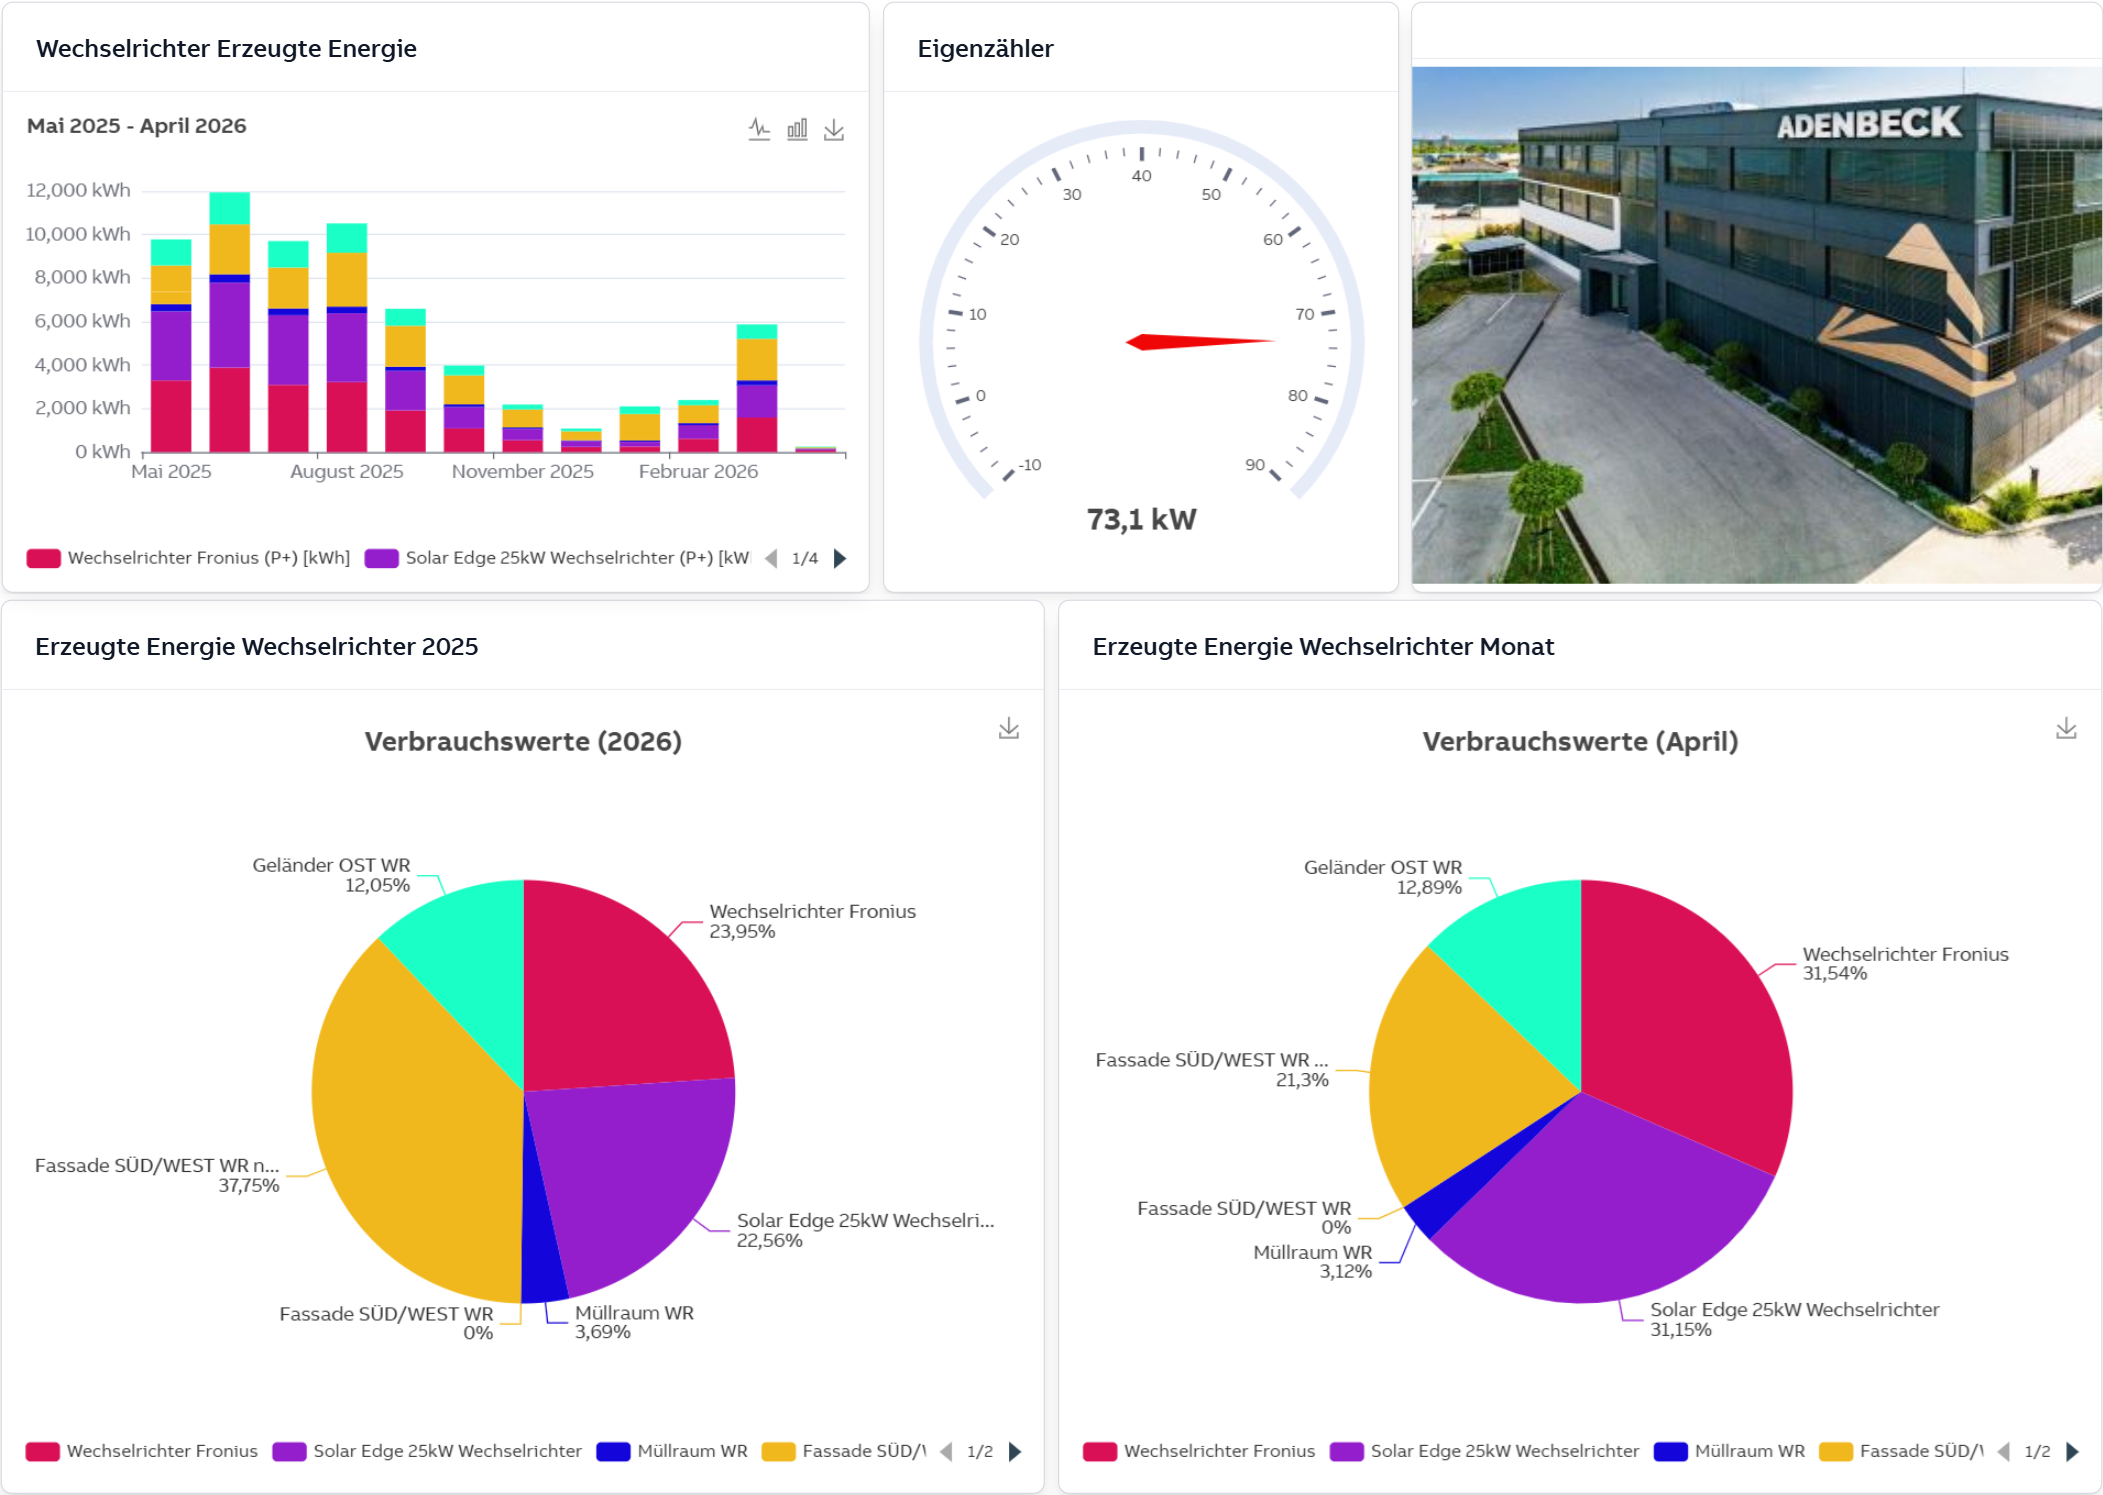Download the Verbrauchswerte (April) pie chart

point(2066,729)
